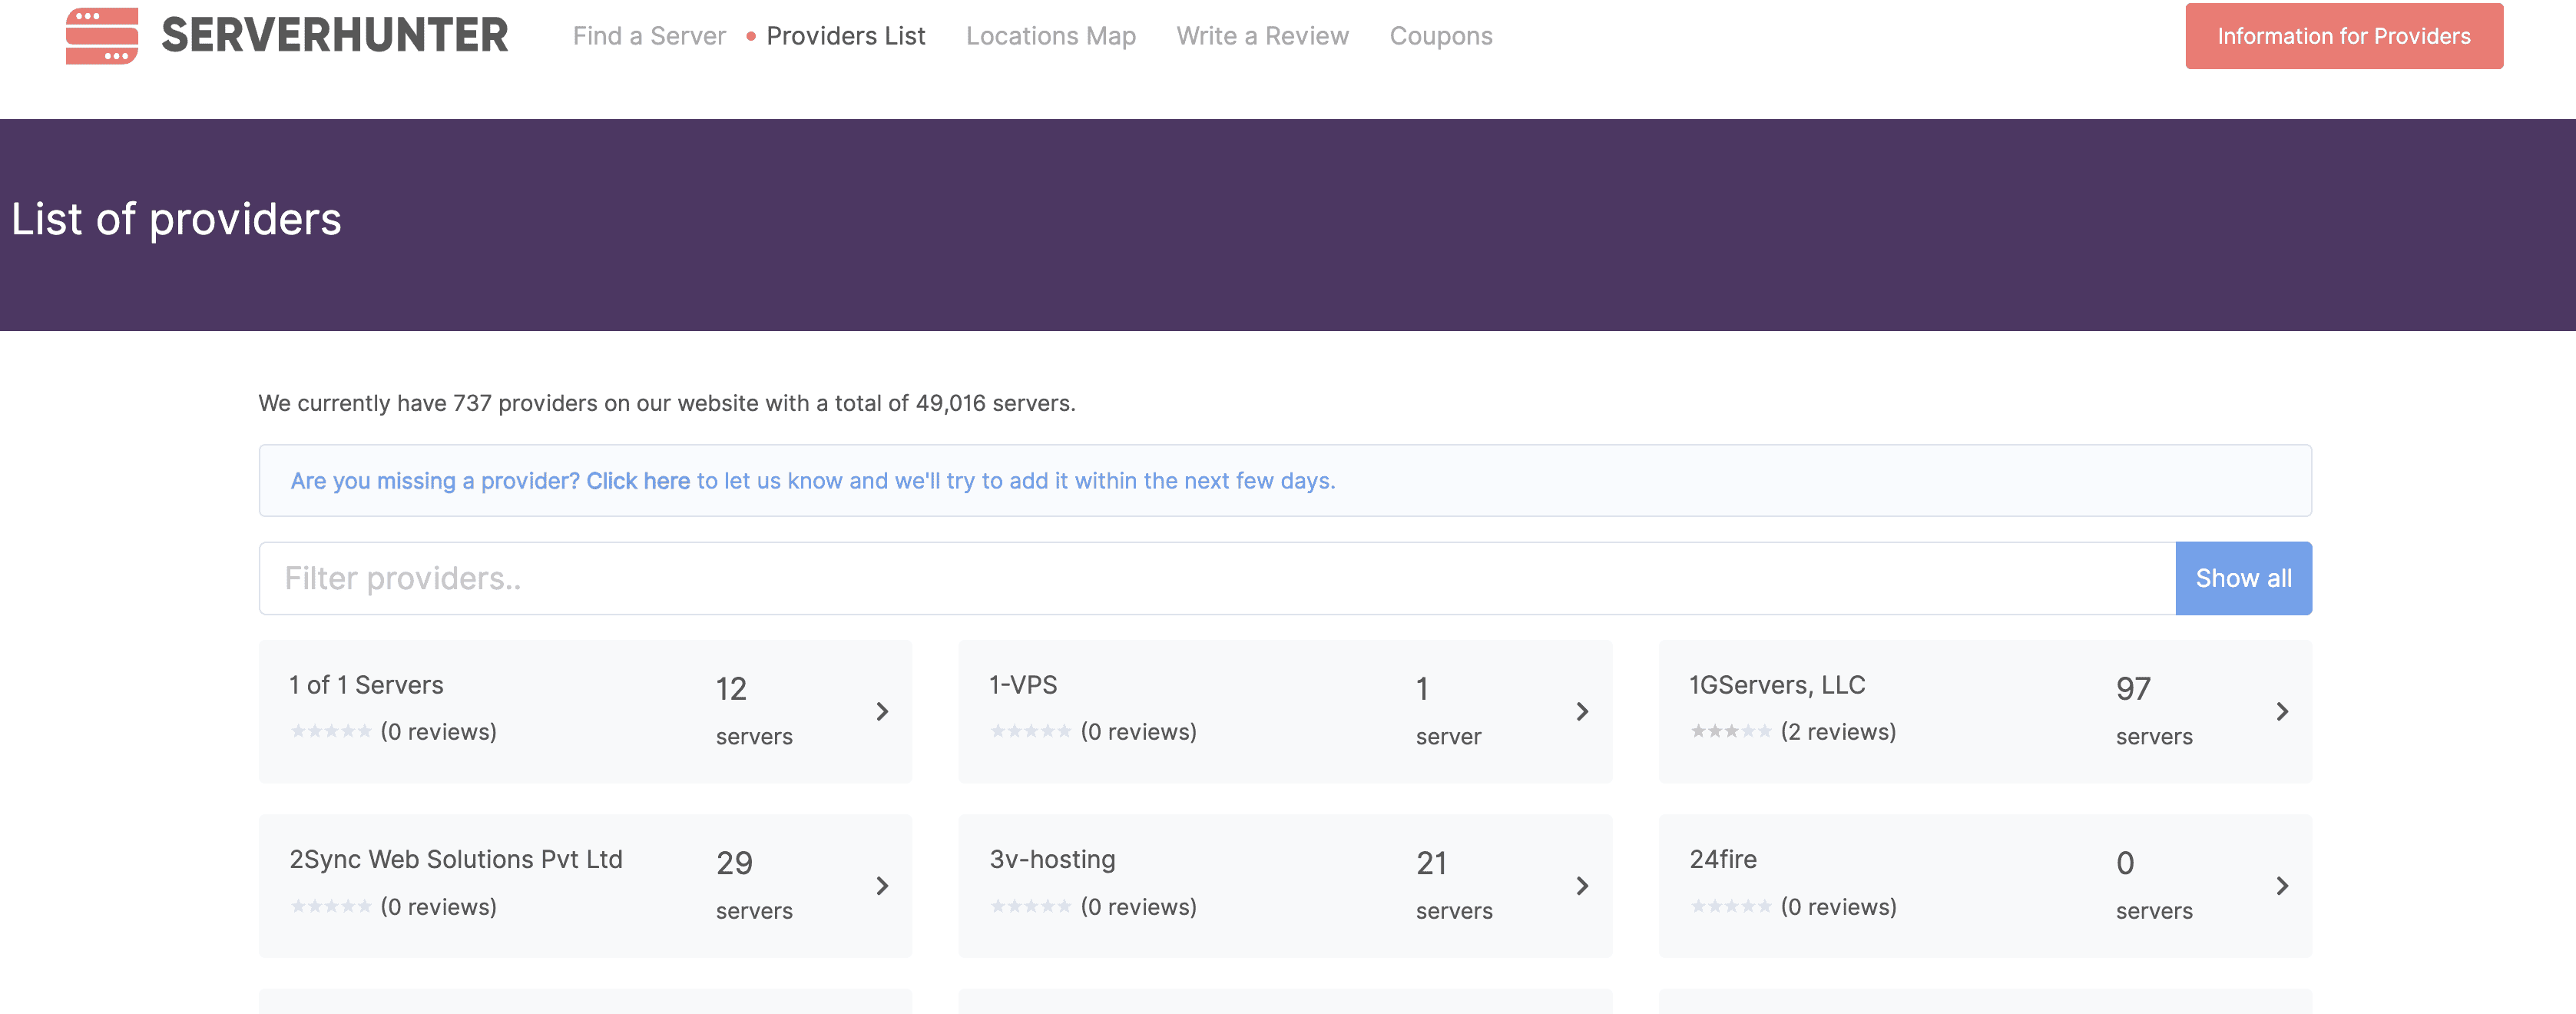Click the ServerHunter logo icon
2576x1014 pixels.
[101, 35]
